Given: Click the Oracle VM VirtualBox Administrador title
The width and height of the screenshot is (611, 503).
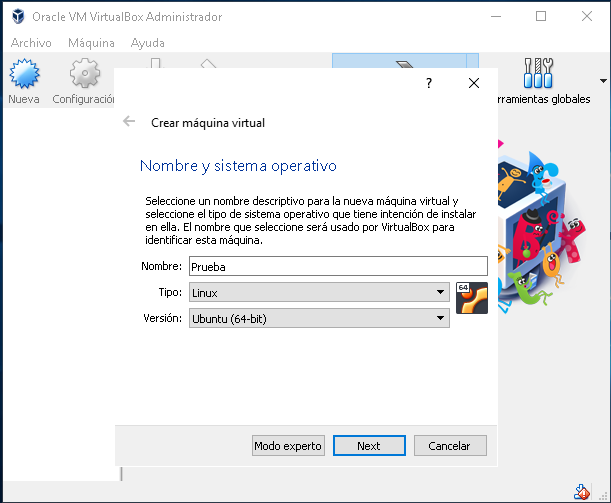Looking at the screenshot, I should coord(127,17).
